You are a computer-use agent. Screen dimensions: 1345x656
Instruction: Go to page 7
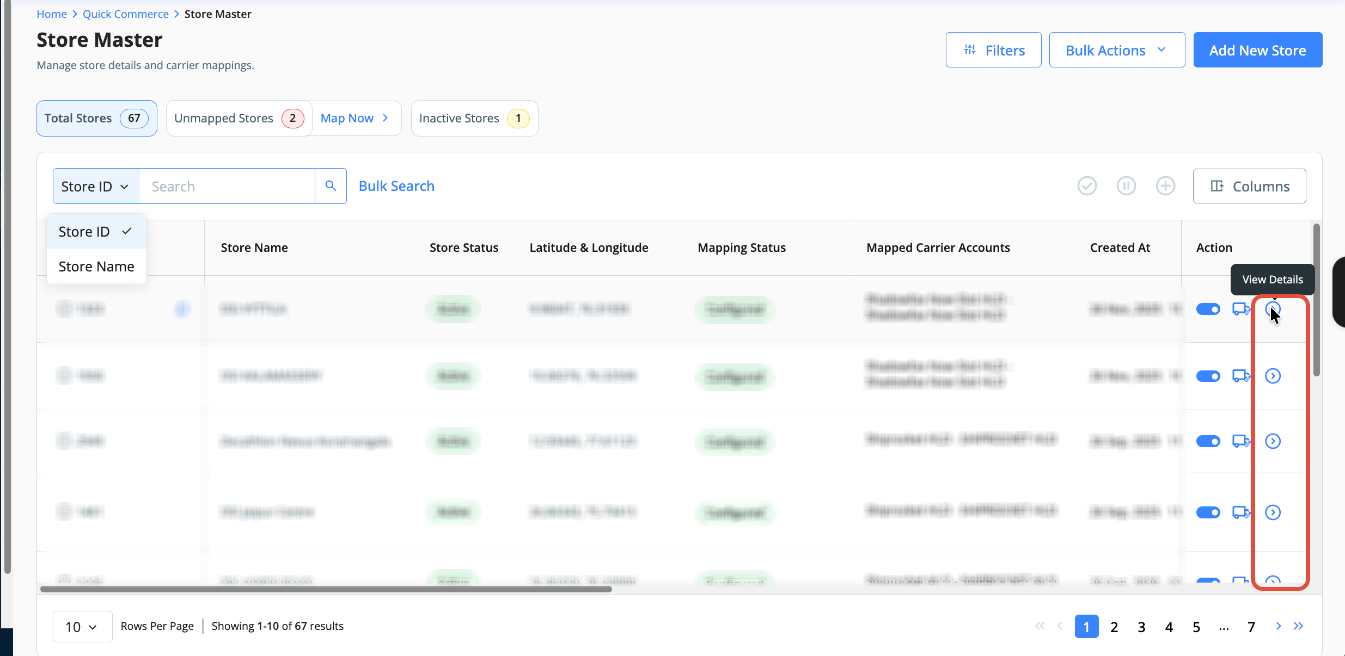pyautogui.click(x=1251, y=627)
